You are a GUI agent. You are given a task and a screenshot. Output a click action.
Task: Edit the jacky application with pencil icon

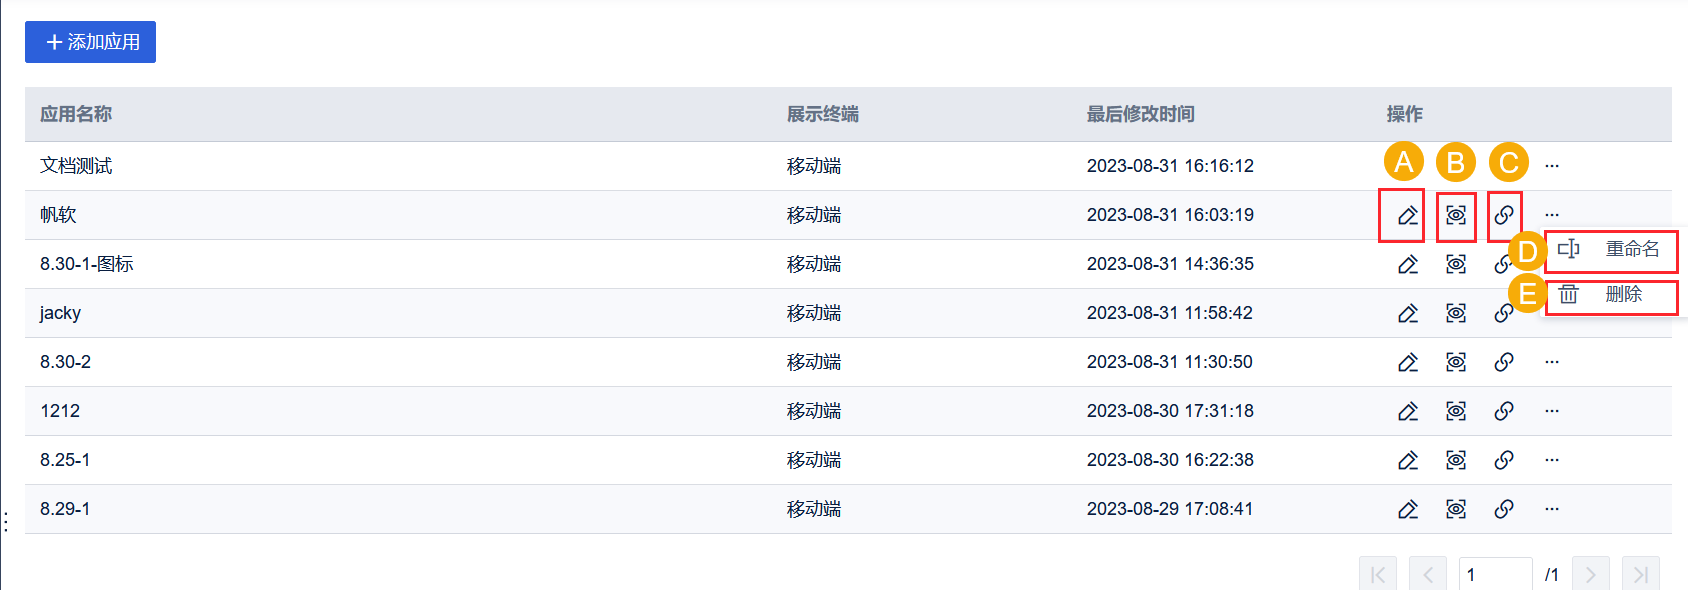coord(1408,313)
